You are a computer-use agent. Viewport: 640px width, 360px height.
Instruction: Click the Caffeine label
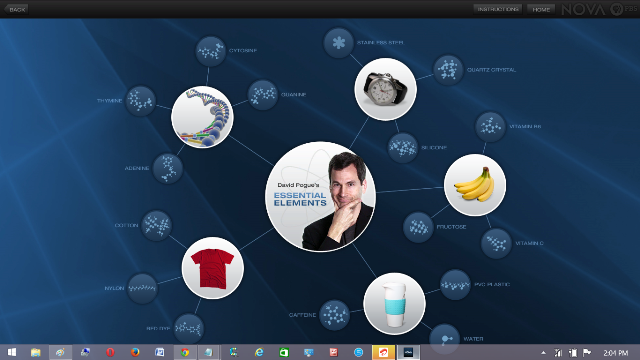(x=302, y=315)
